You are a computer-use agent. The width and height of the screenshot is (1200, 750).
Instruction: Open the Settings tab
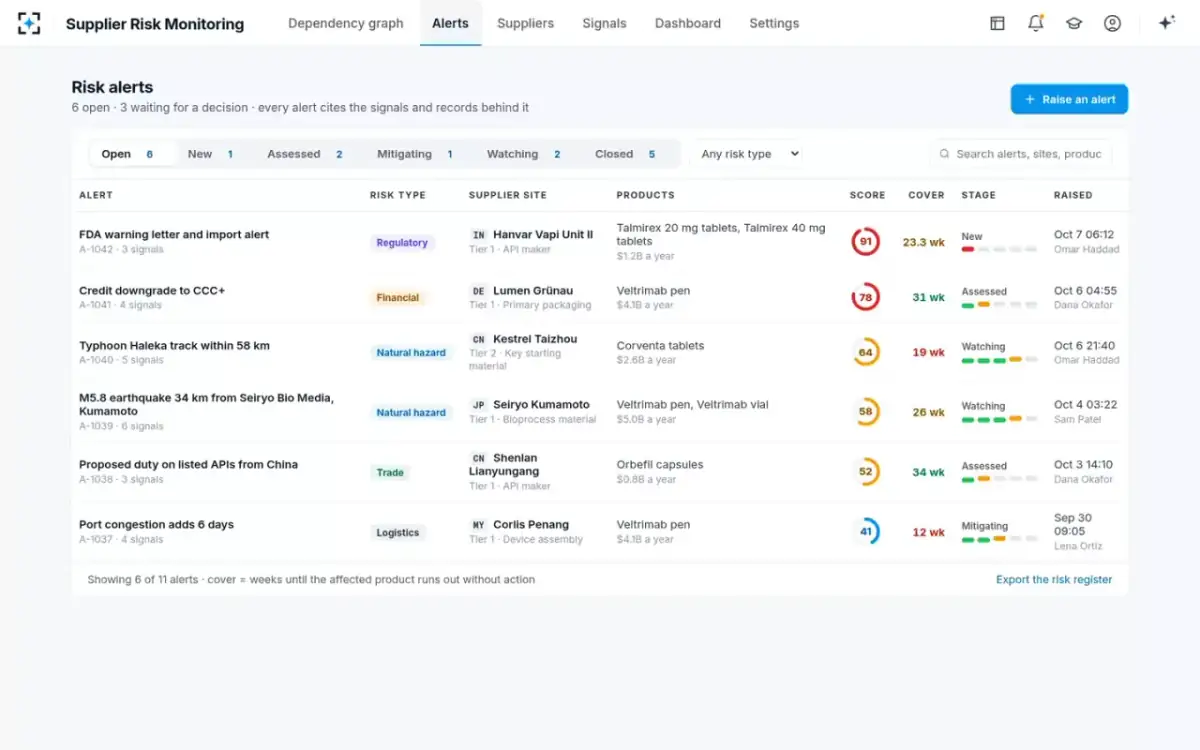click(x=774, y=23)
